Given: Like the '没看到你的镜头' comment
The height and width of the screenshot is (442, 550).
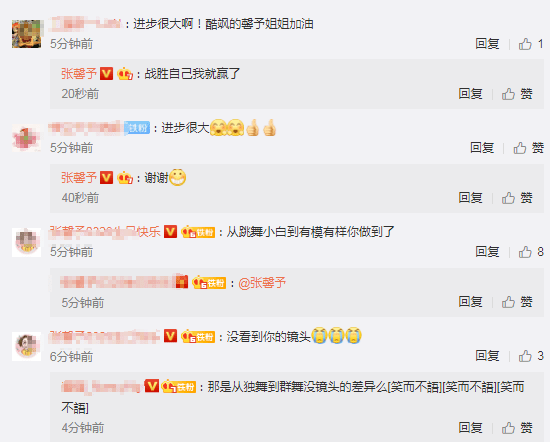Looking at the screenshot, I should 531,356.
